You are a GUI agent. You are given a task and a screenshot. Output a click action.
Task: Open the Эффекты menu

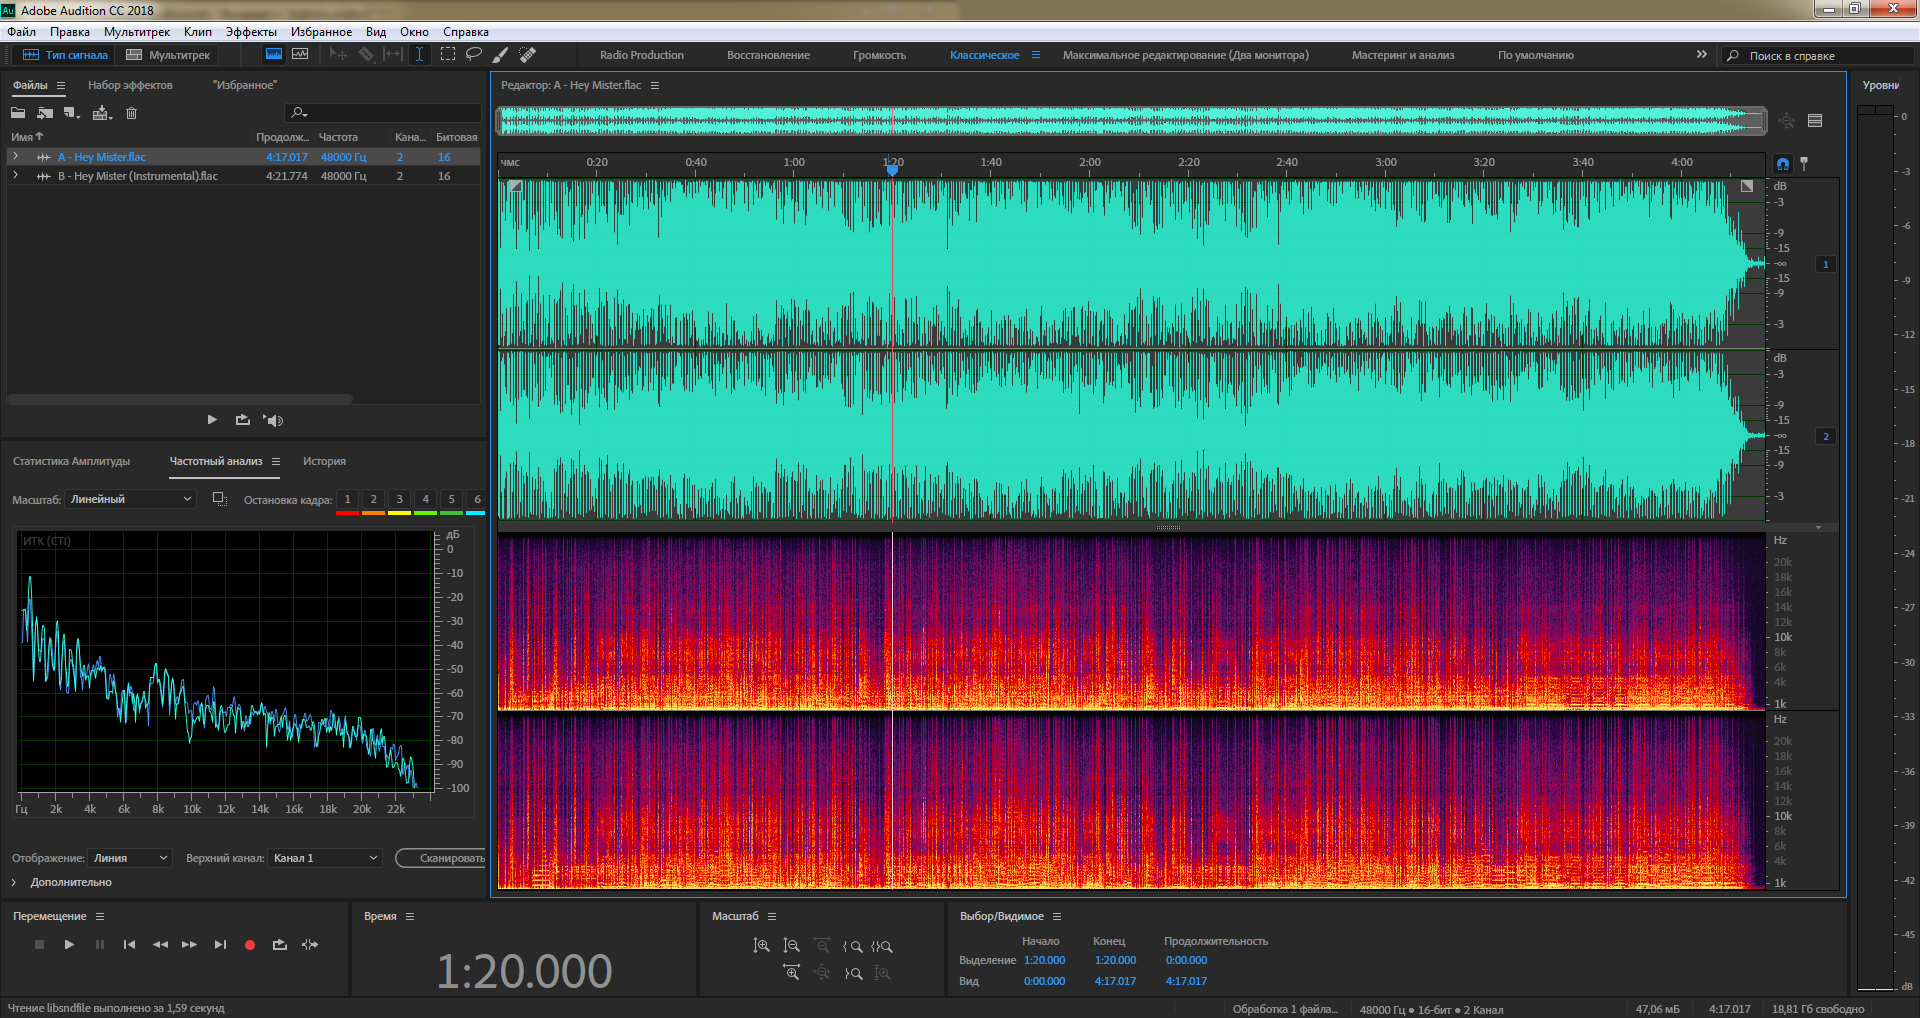tap(250, 32)
